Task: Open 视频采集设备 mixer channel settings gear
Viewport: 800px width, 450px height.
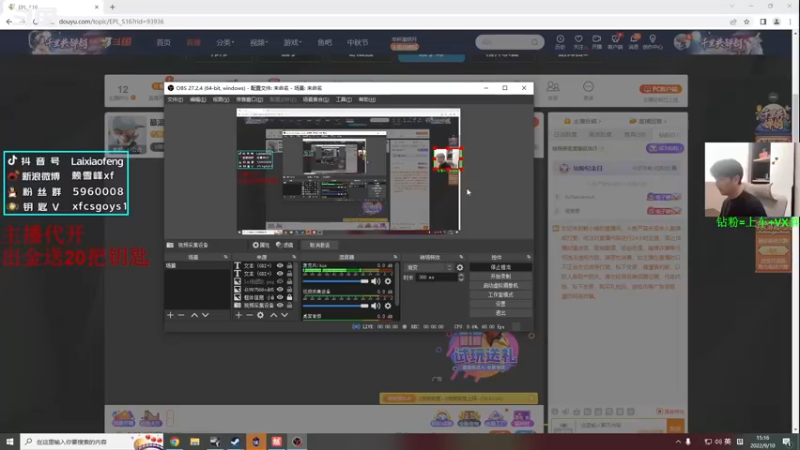Action: (x=388, y=306)
